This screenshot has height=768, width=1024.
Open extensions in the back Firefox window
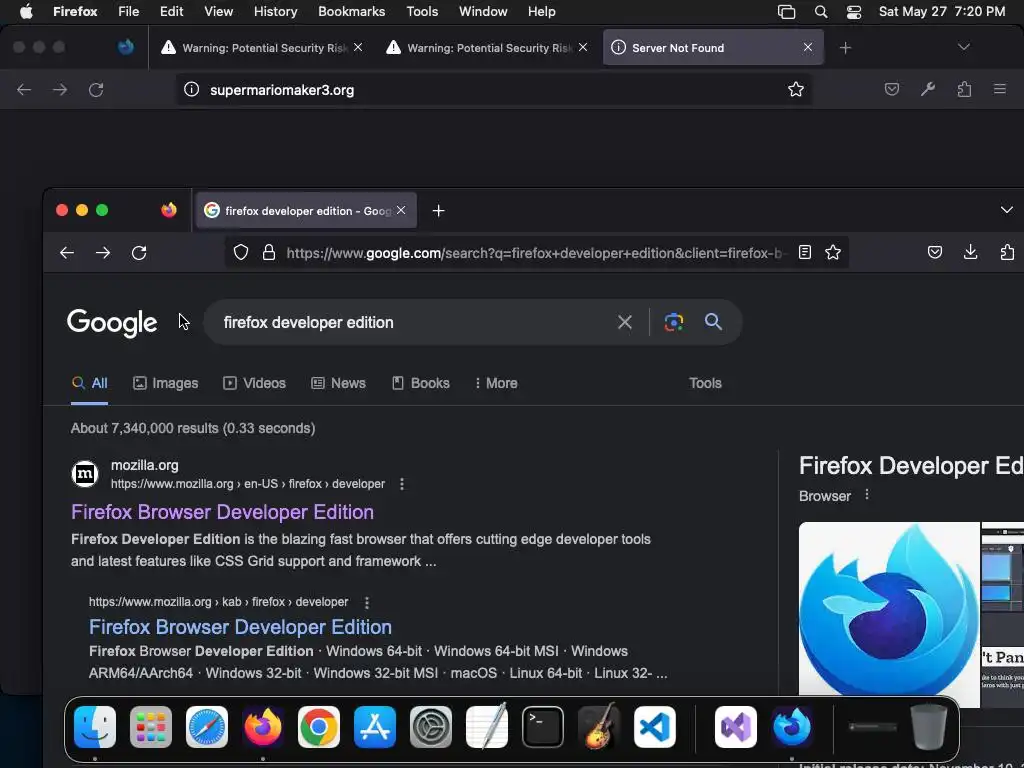click(x=964, y=89)
